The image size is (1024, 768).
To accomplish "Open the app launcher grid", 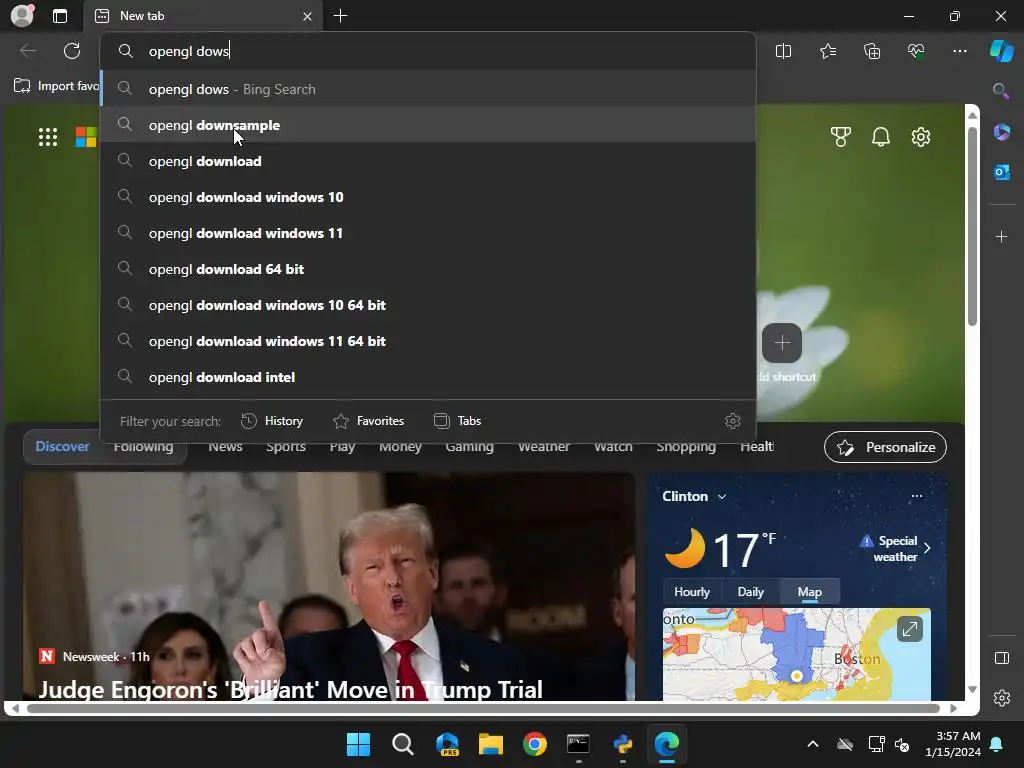I will coord(48,137).
